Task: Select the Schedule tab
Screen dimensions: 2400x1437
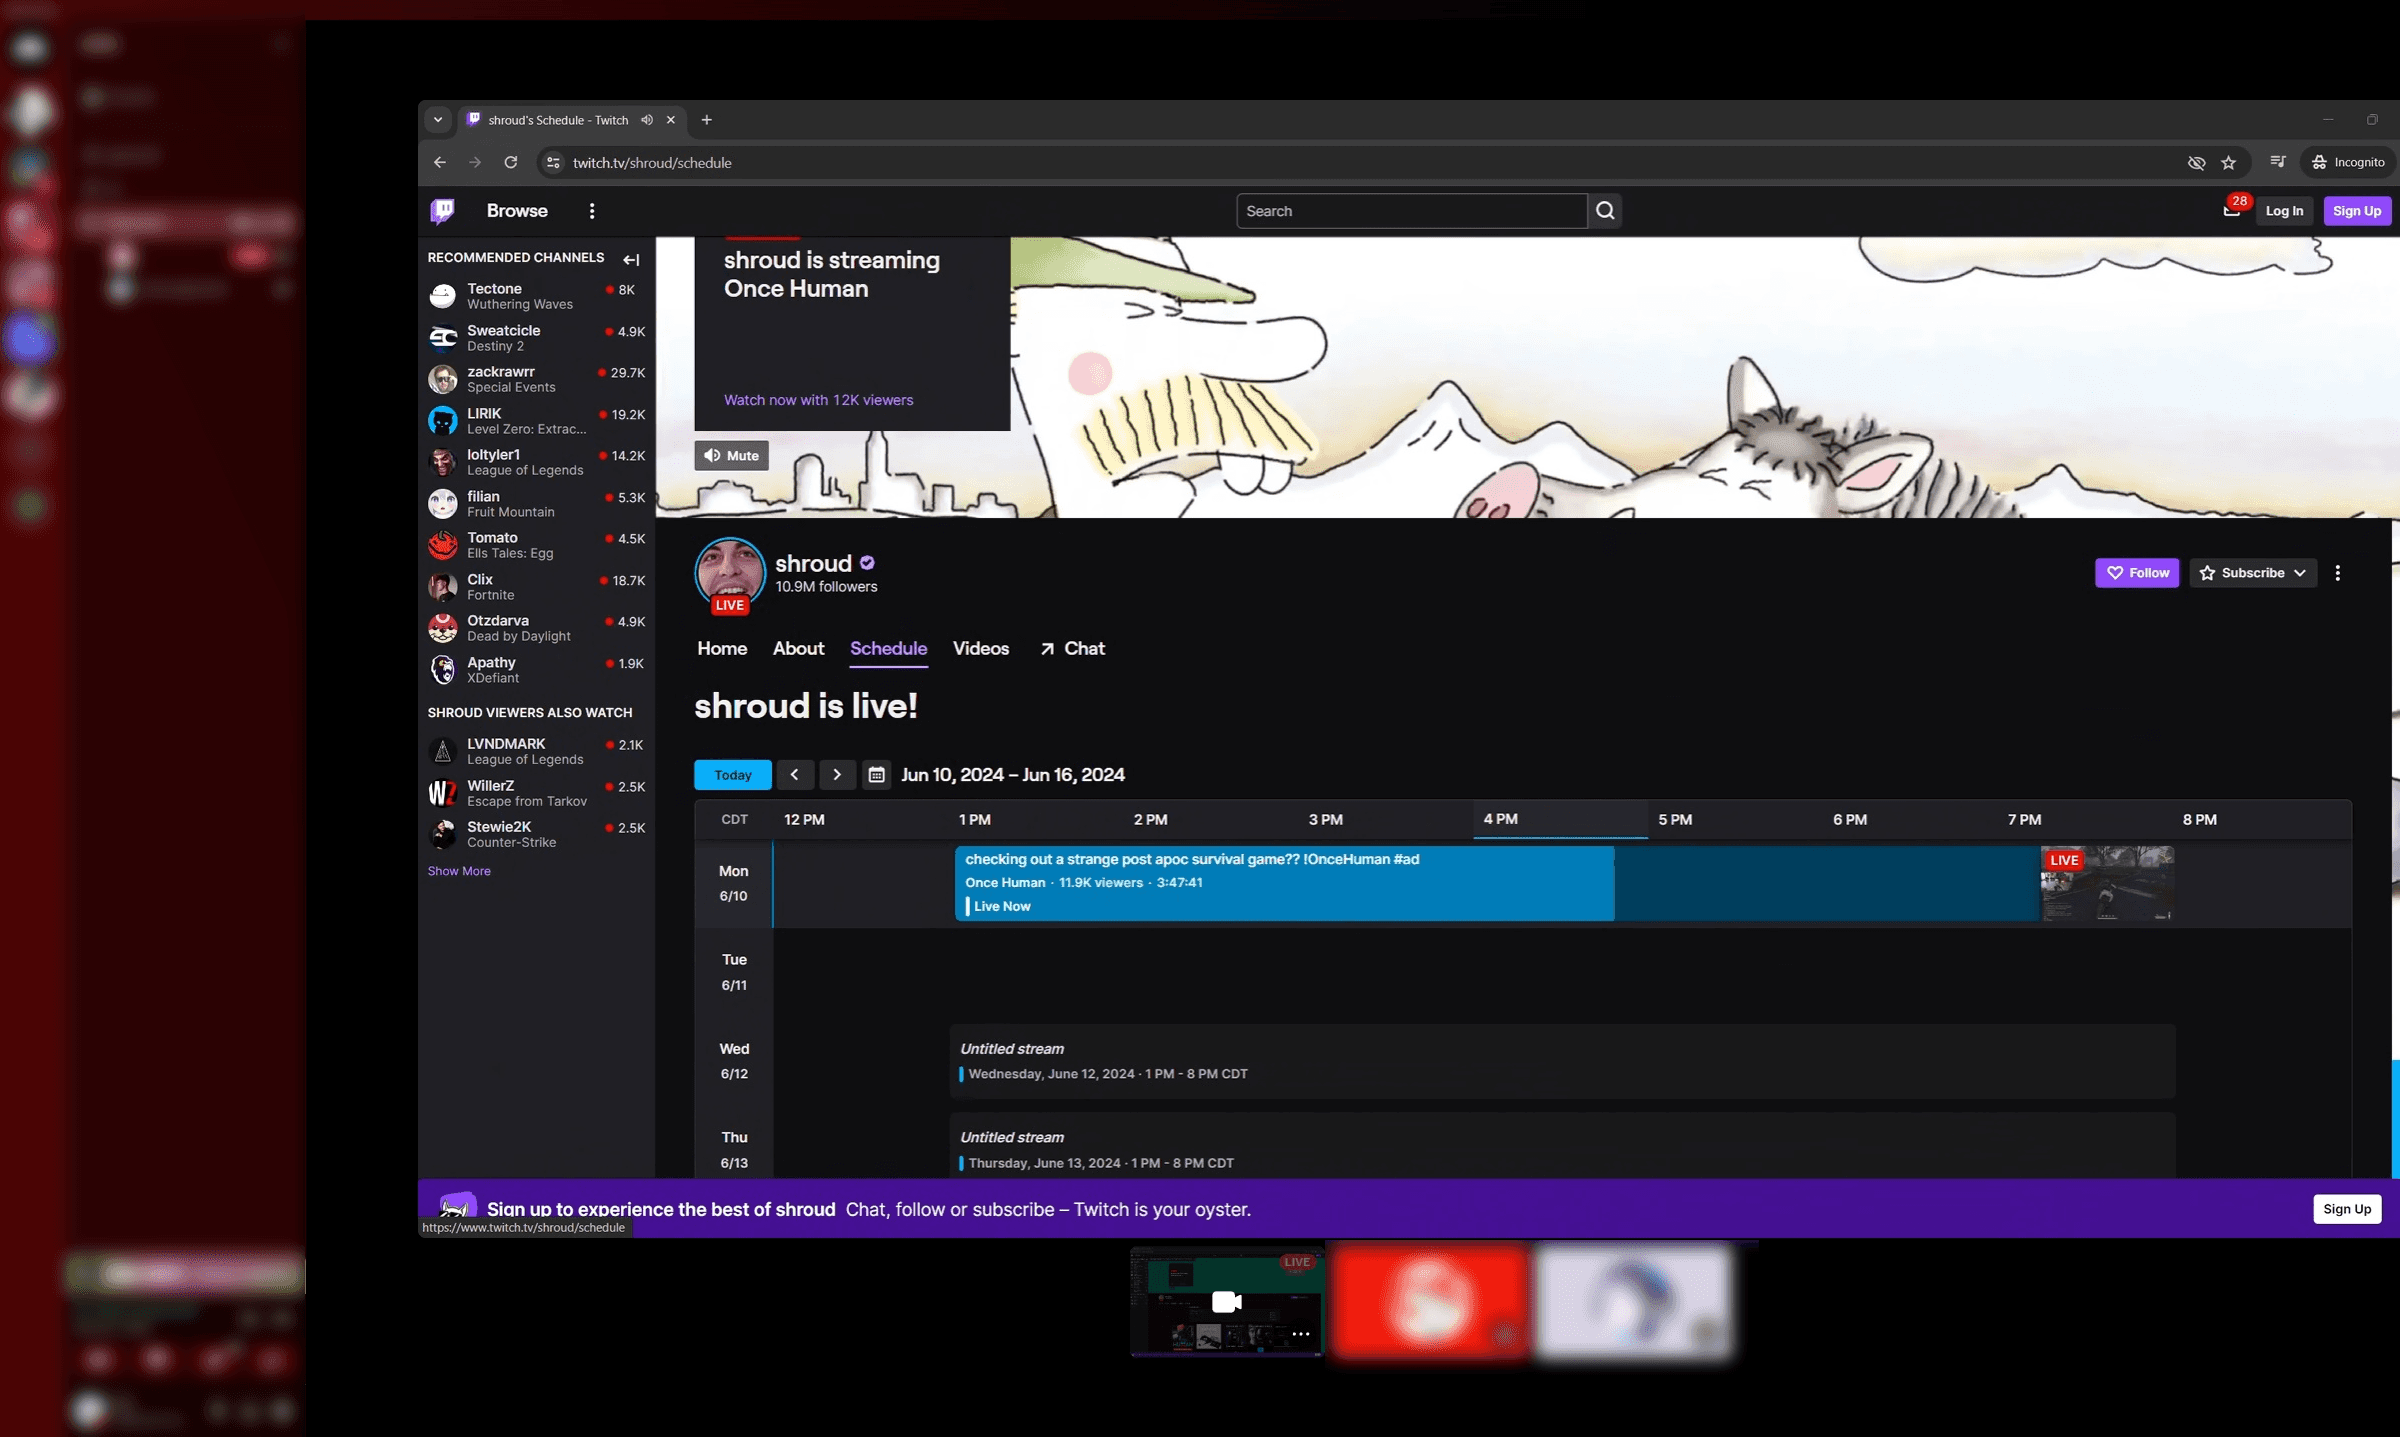Action: (888, 649)
